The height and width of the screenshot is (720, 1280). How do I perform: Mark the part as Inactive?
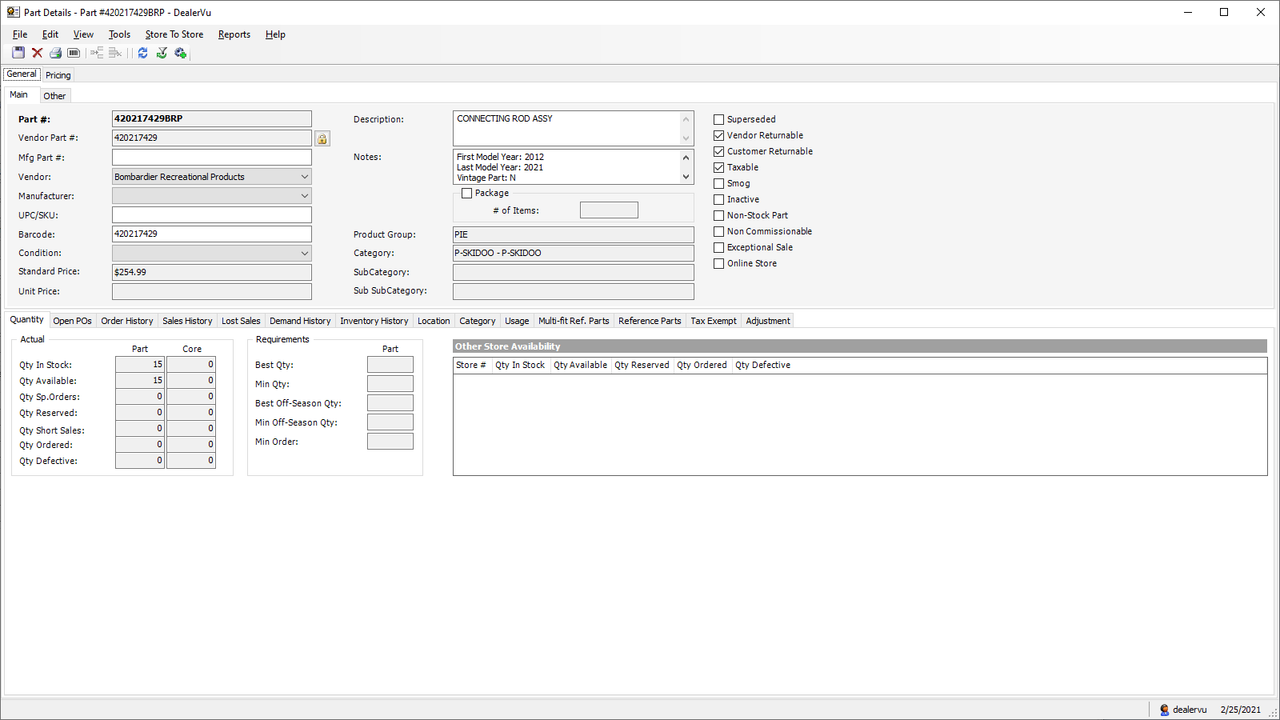(719, 199)
